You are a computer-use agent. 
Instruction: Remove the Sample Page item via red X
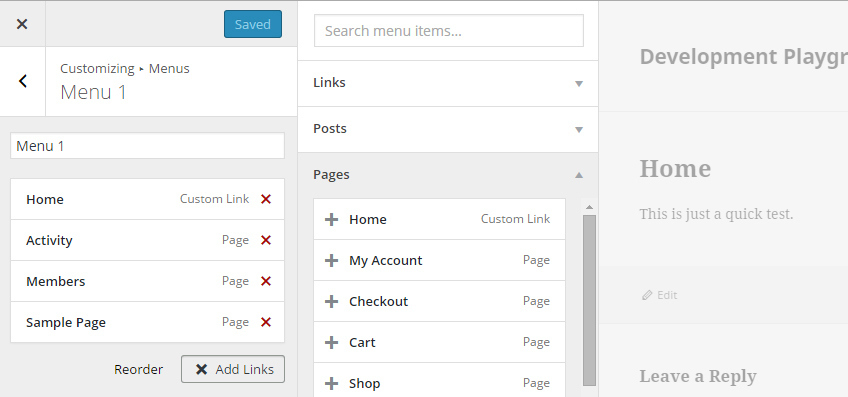[x=266, y=322]
